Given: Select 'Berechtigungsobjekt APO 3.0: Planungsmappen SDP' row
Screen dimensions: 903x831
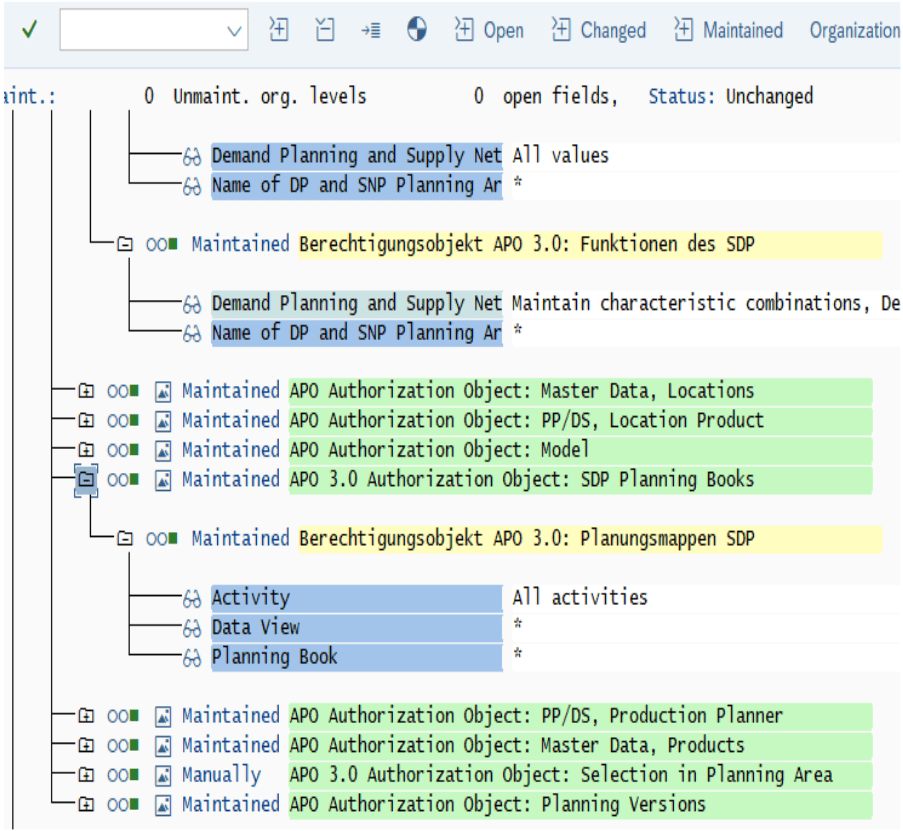Looking at the screenshot, I should click(590, 539).
